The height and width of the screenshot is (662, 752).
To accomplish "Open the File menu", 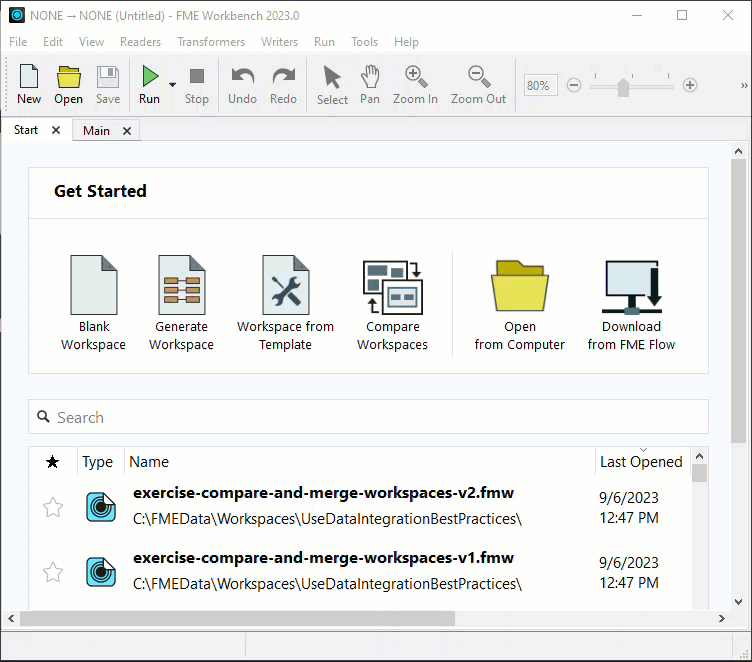I will (x=18, y=42).
